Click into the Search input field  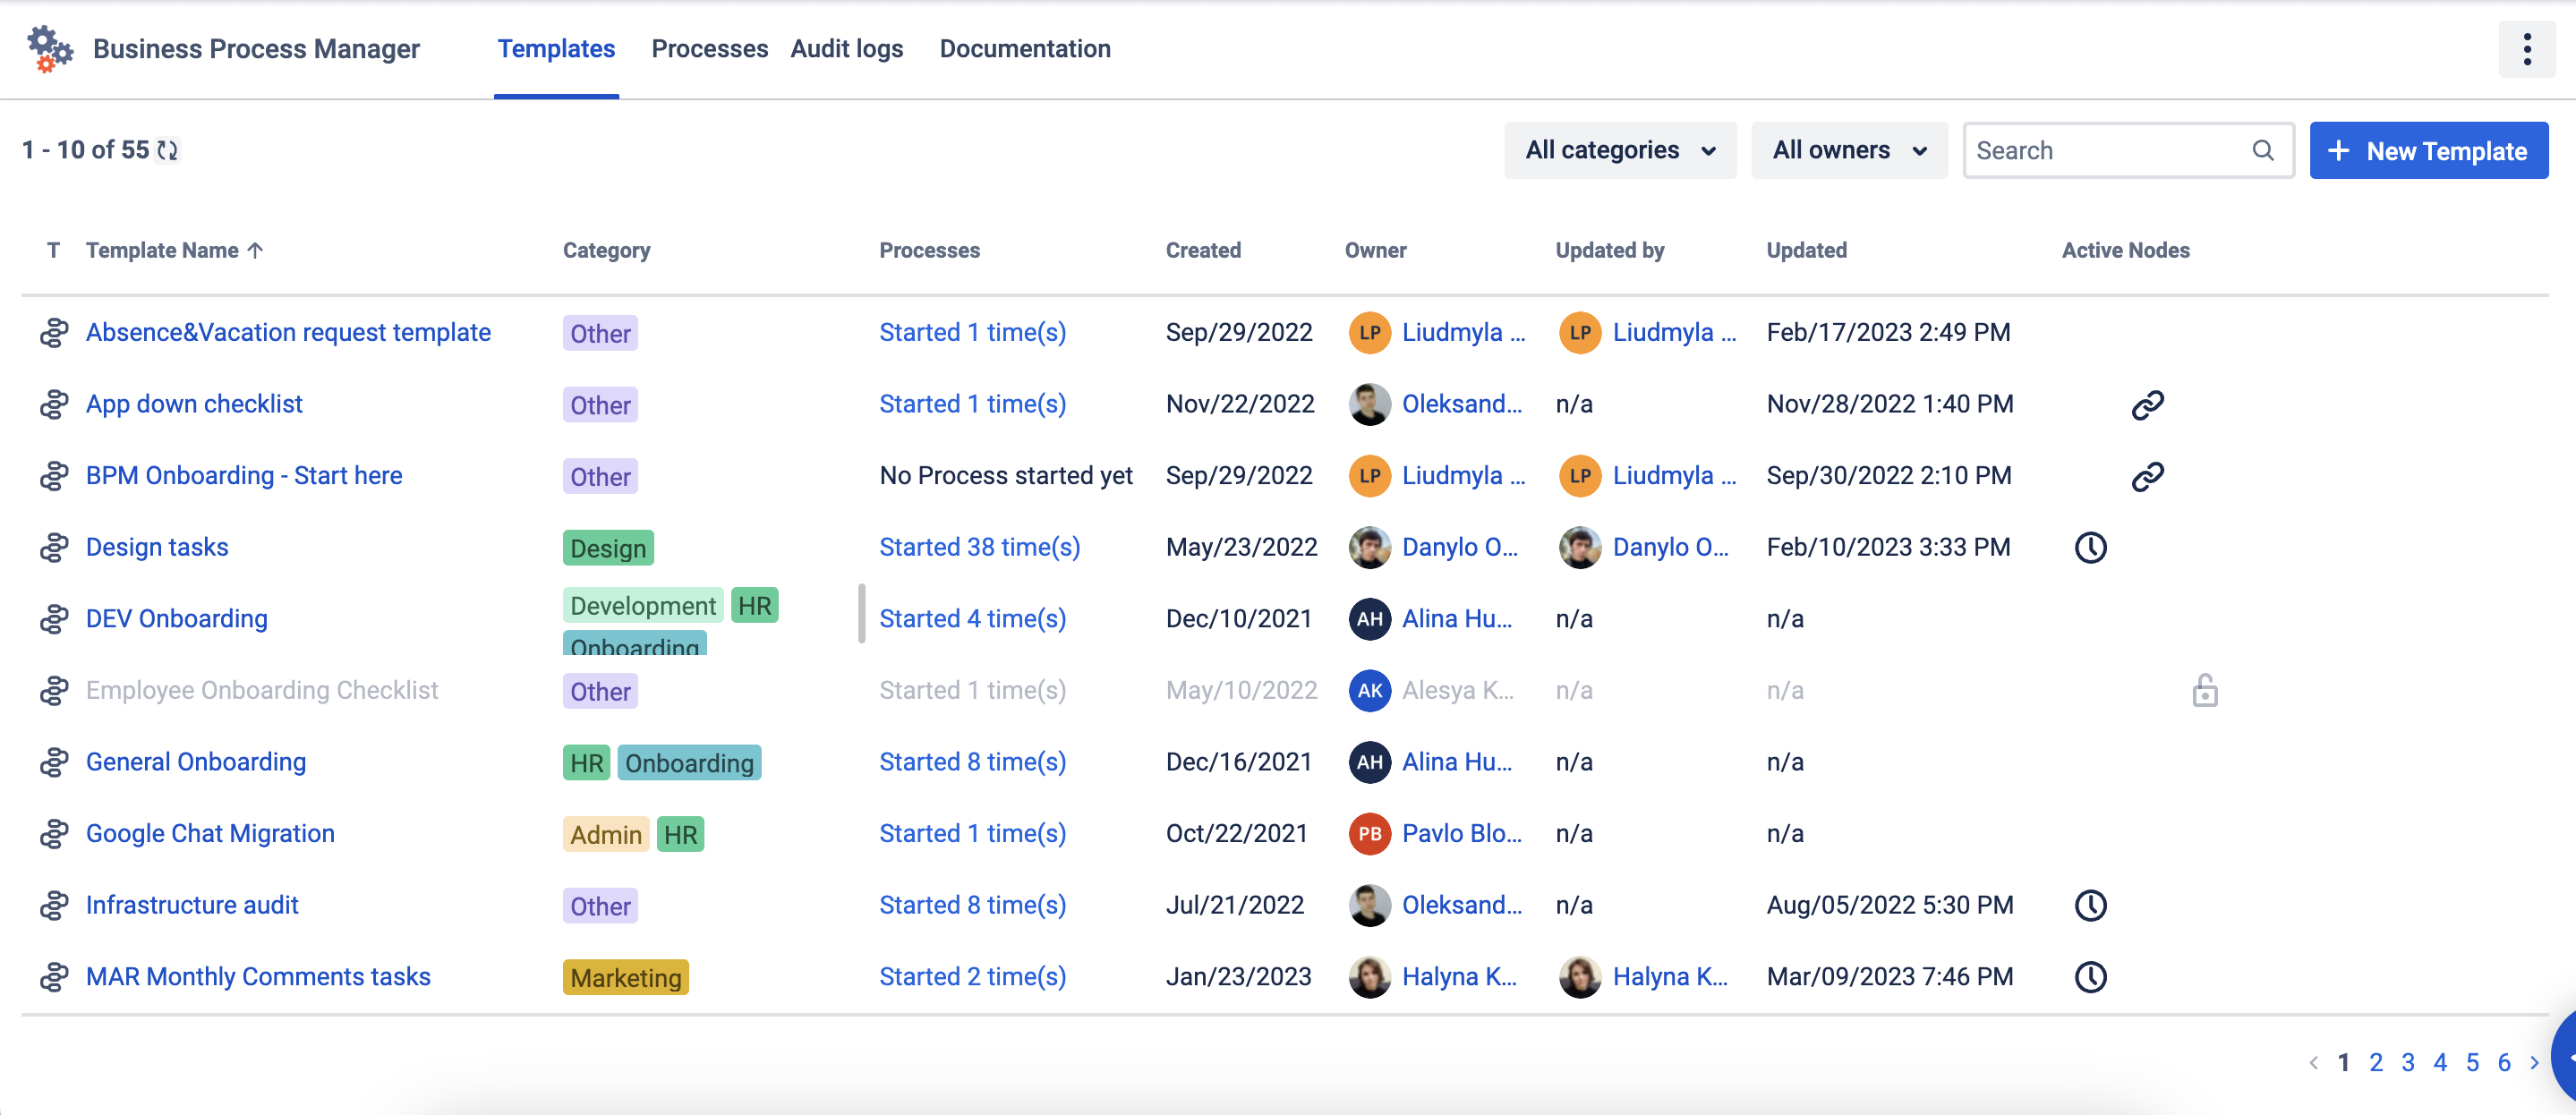click(x=2105, y=151)
